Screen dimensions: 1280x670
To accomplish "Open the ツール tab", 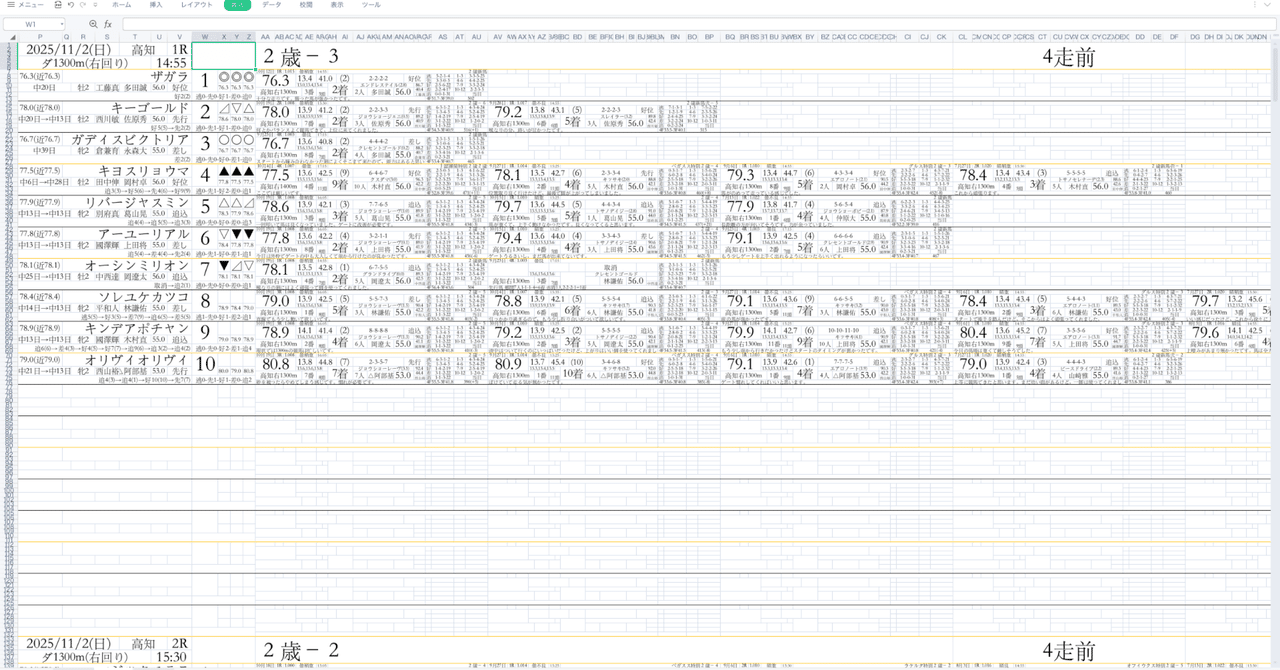I will coord(371,5).
